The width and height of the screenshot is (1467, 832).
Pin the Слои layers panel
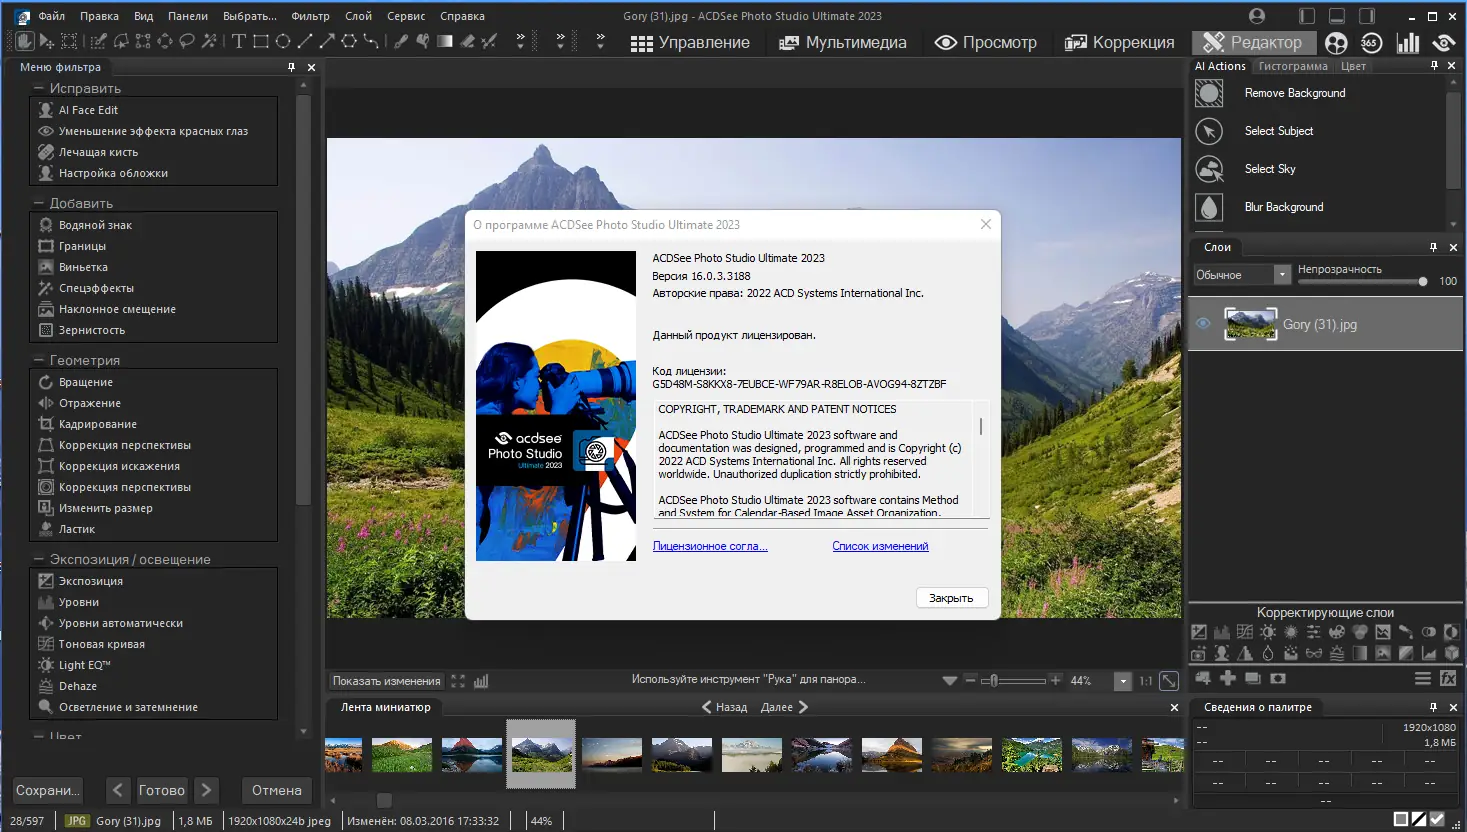(x=1433, y=247)
